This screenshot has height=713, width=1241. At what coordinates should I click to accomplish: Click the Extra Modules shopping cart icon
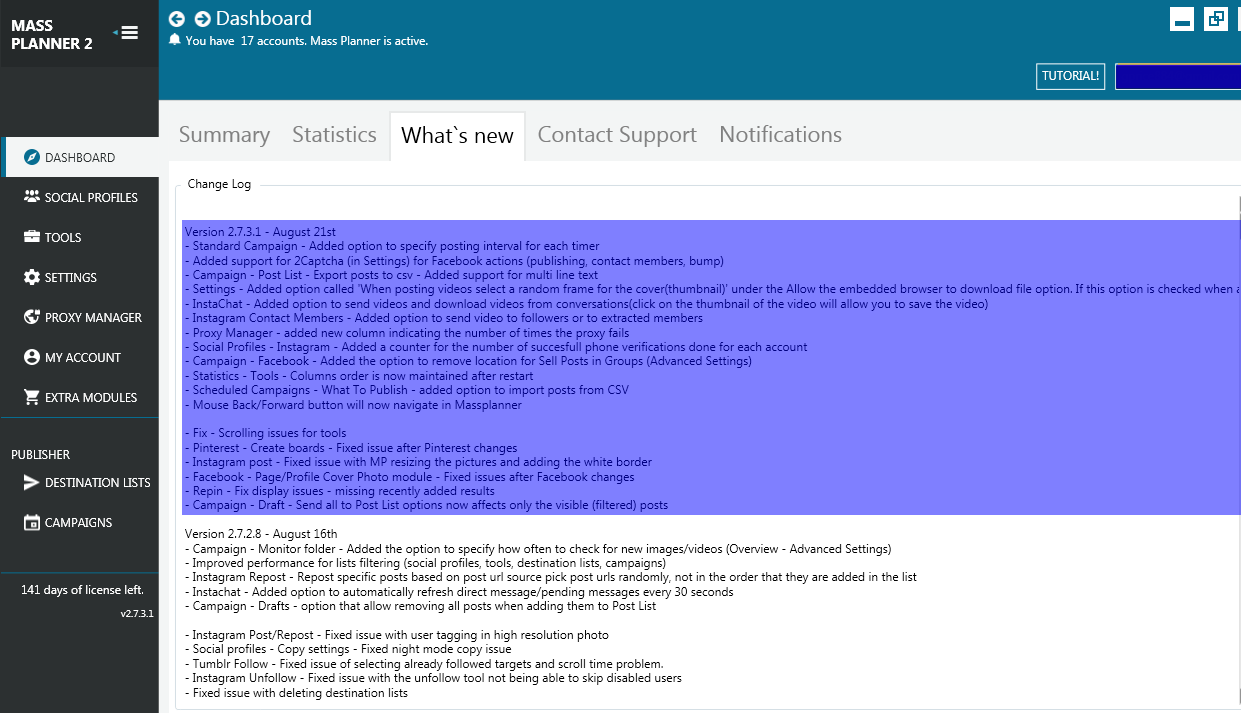(31, 397)
